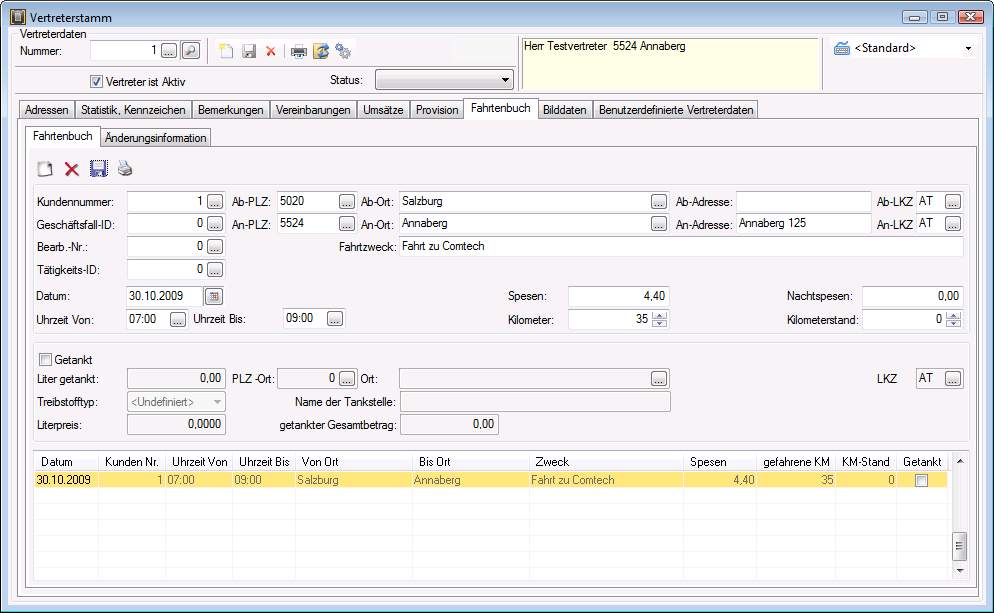The width and height of the screenshot is (994, 613).
Task: Sort by KM-Stand column header
Action: pos(866,462)
